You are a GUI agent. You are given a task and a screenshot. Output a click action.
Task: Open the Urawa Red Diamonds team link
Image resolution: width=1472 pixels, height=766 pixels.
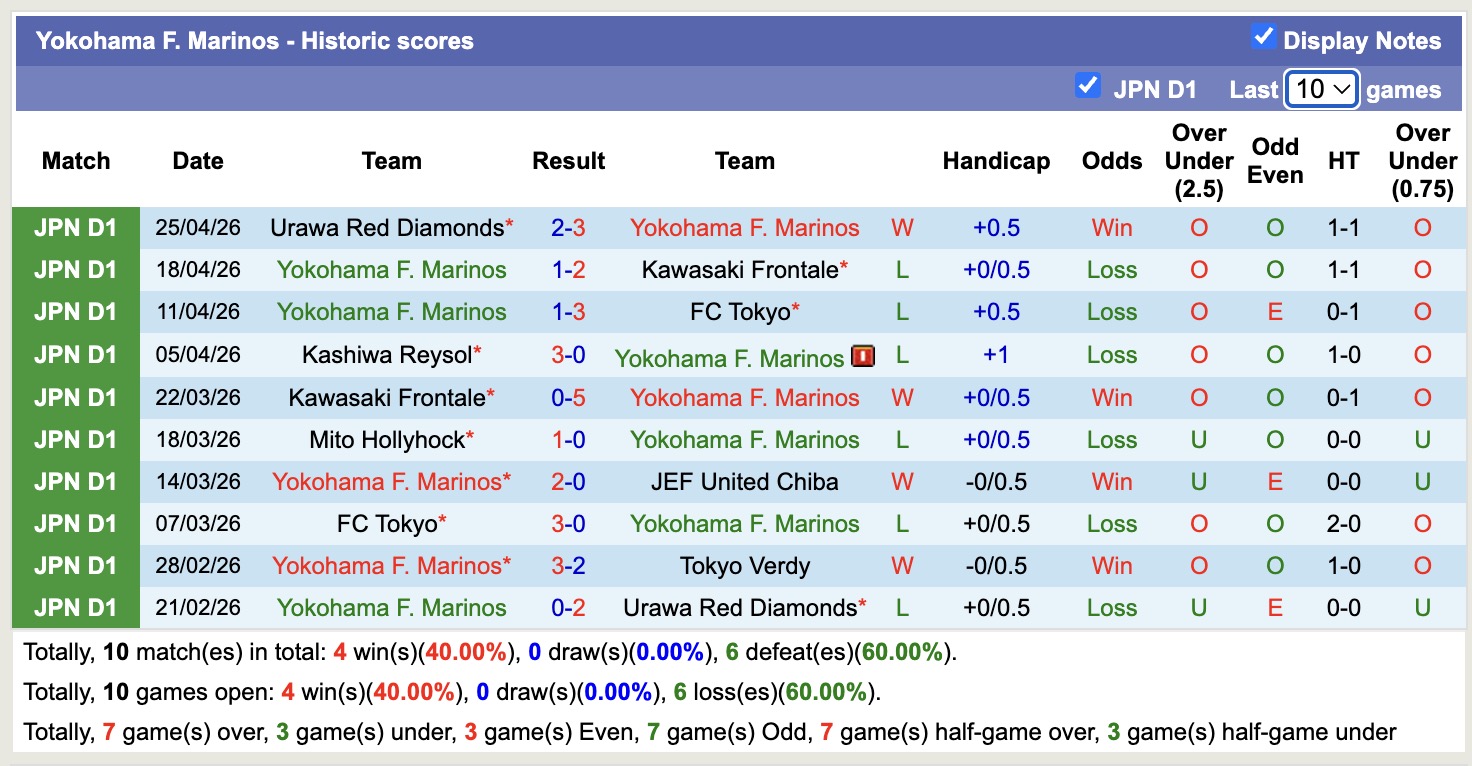coord(385,227)
